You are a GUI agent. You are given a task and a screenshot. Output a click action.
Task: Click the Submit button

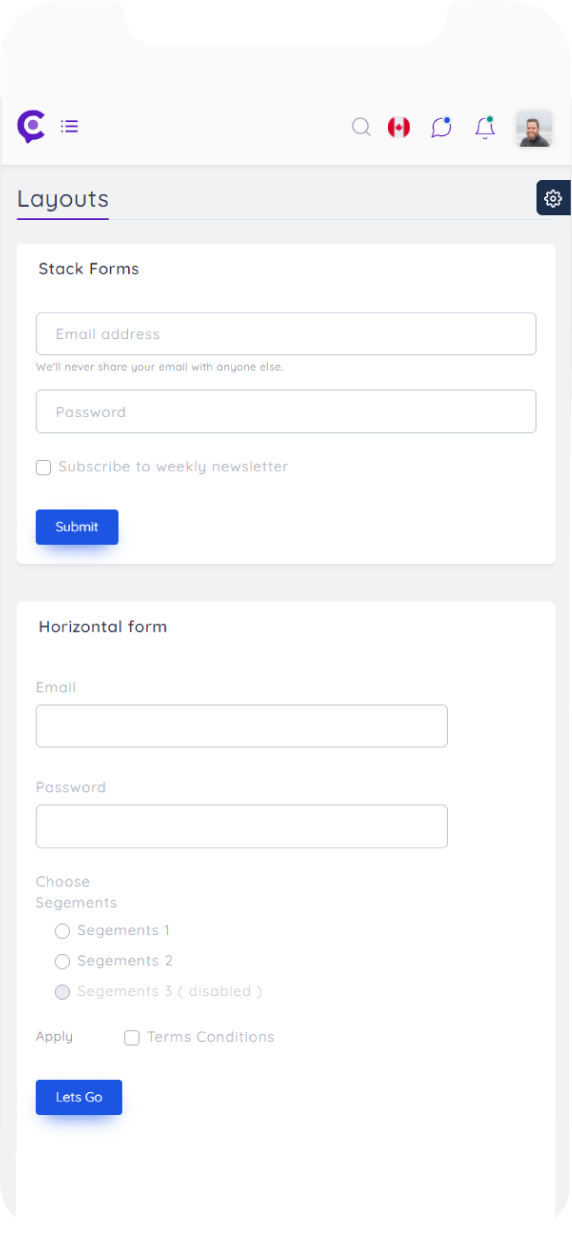[x=77, y=527]
